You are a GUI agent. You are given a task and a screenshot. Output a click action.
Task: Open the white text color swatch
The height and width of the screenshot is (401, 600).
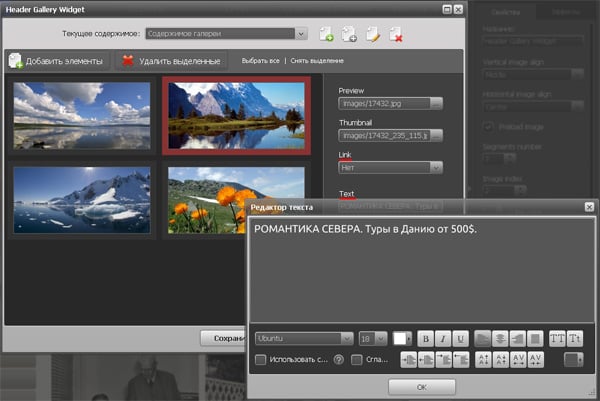point(402,339)
